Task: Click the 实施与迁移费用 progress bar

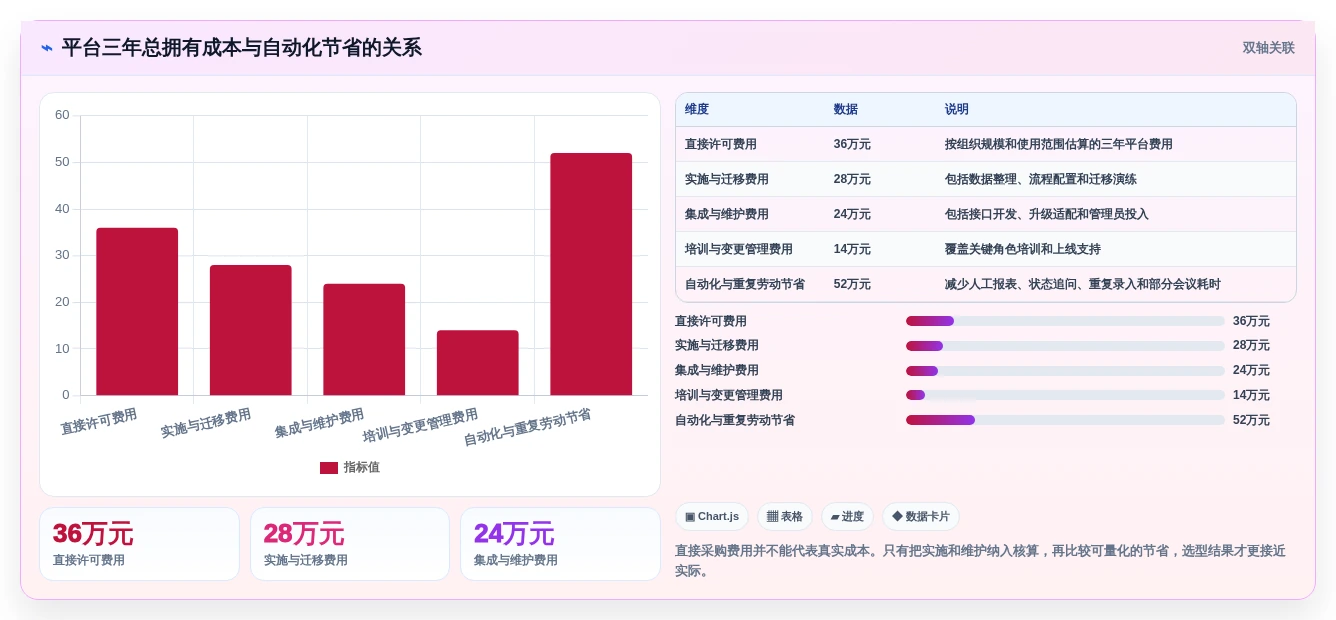Action: point(1065,346)
